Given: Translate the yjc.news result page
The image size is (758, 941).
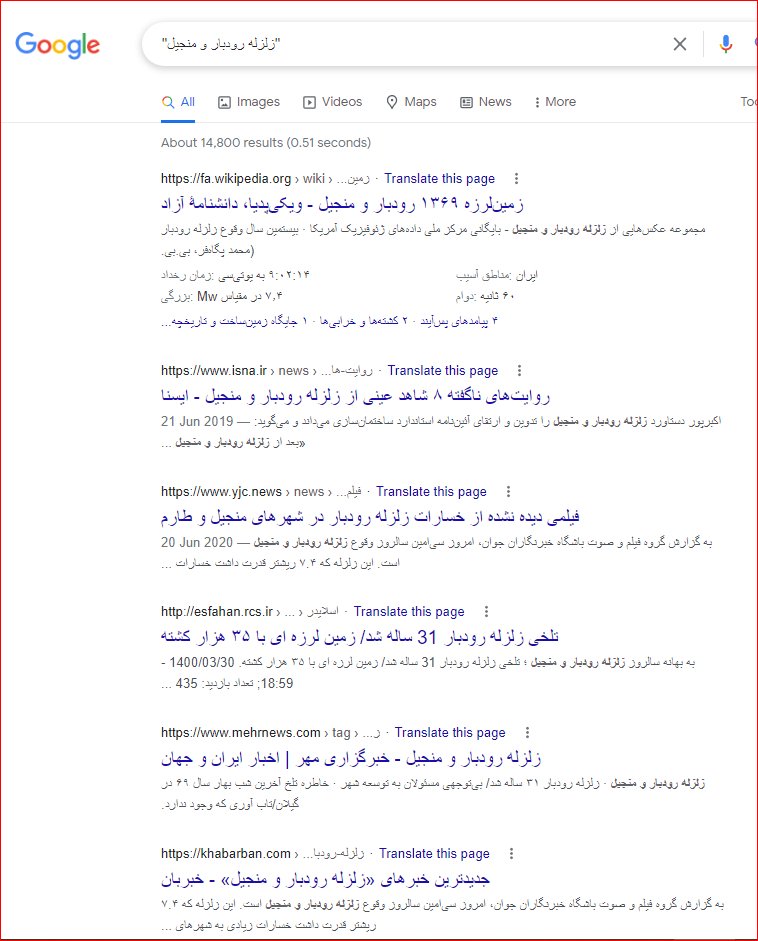Looking at the screenshot, I should pos(431,492).
